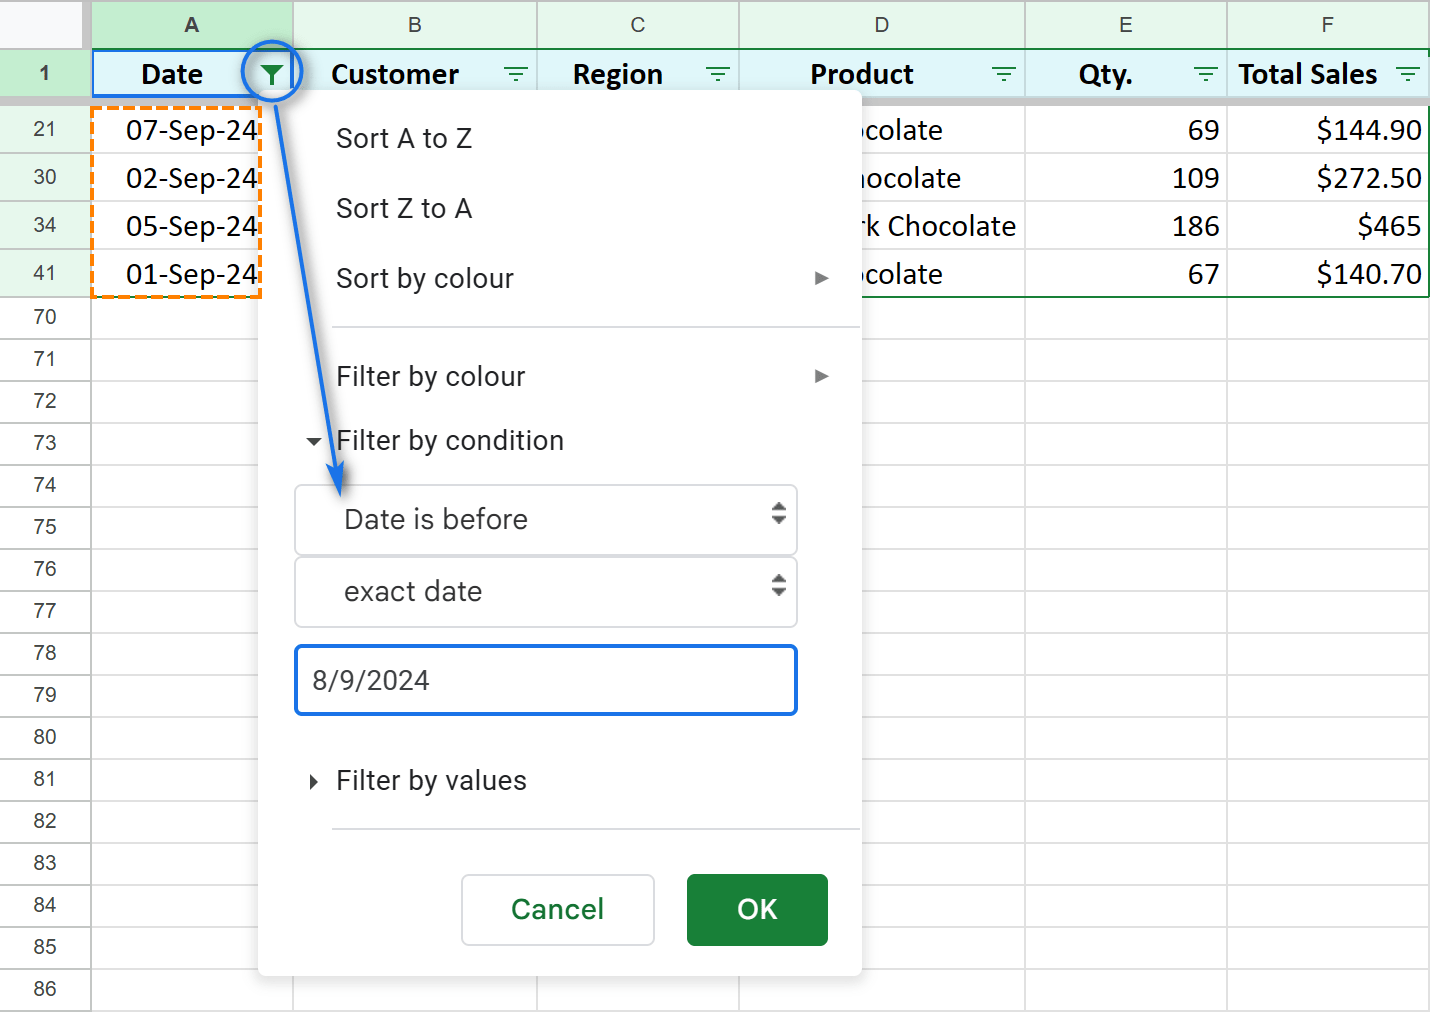Select row 34 header

45,225
